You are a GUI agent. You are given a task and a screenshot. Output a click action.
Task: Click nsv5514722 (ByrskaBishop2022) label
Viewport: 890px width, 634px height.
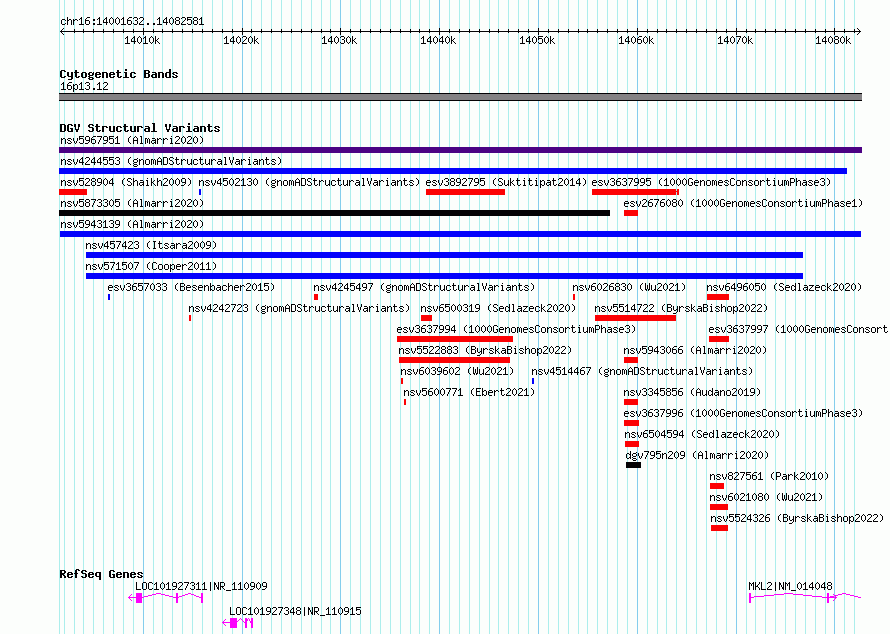click(681, 308)
